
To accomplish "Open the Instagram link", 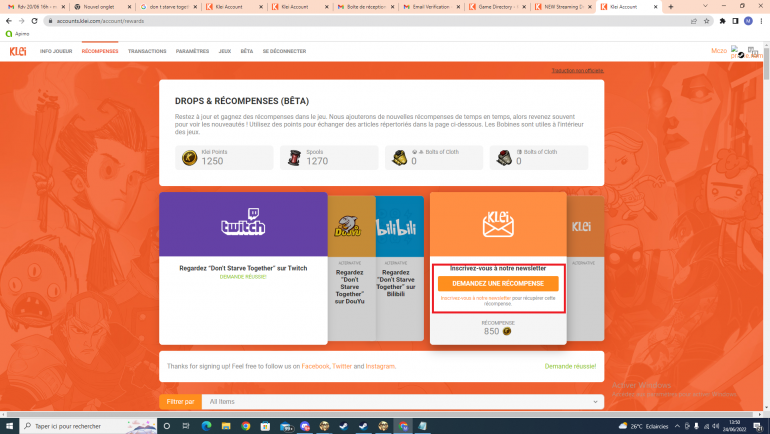I will (x=380, y=366).
